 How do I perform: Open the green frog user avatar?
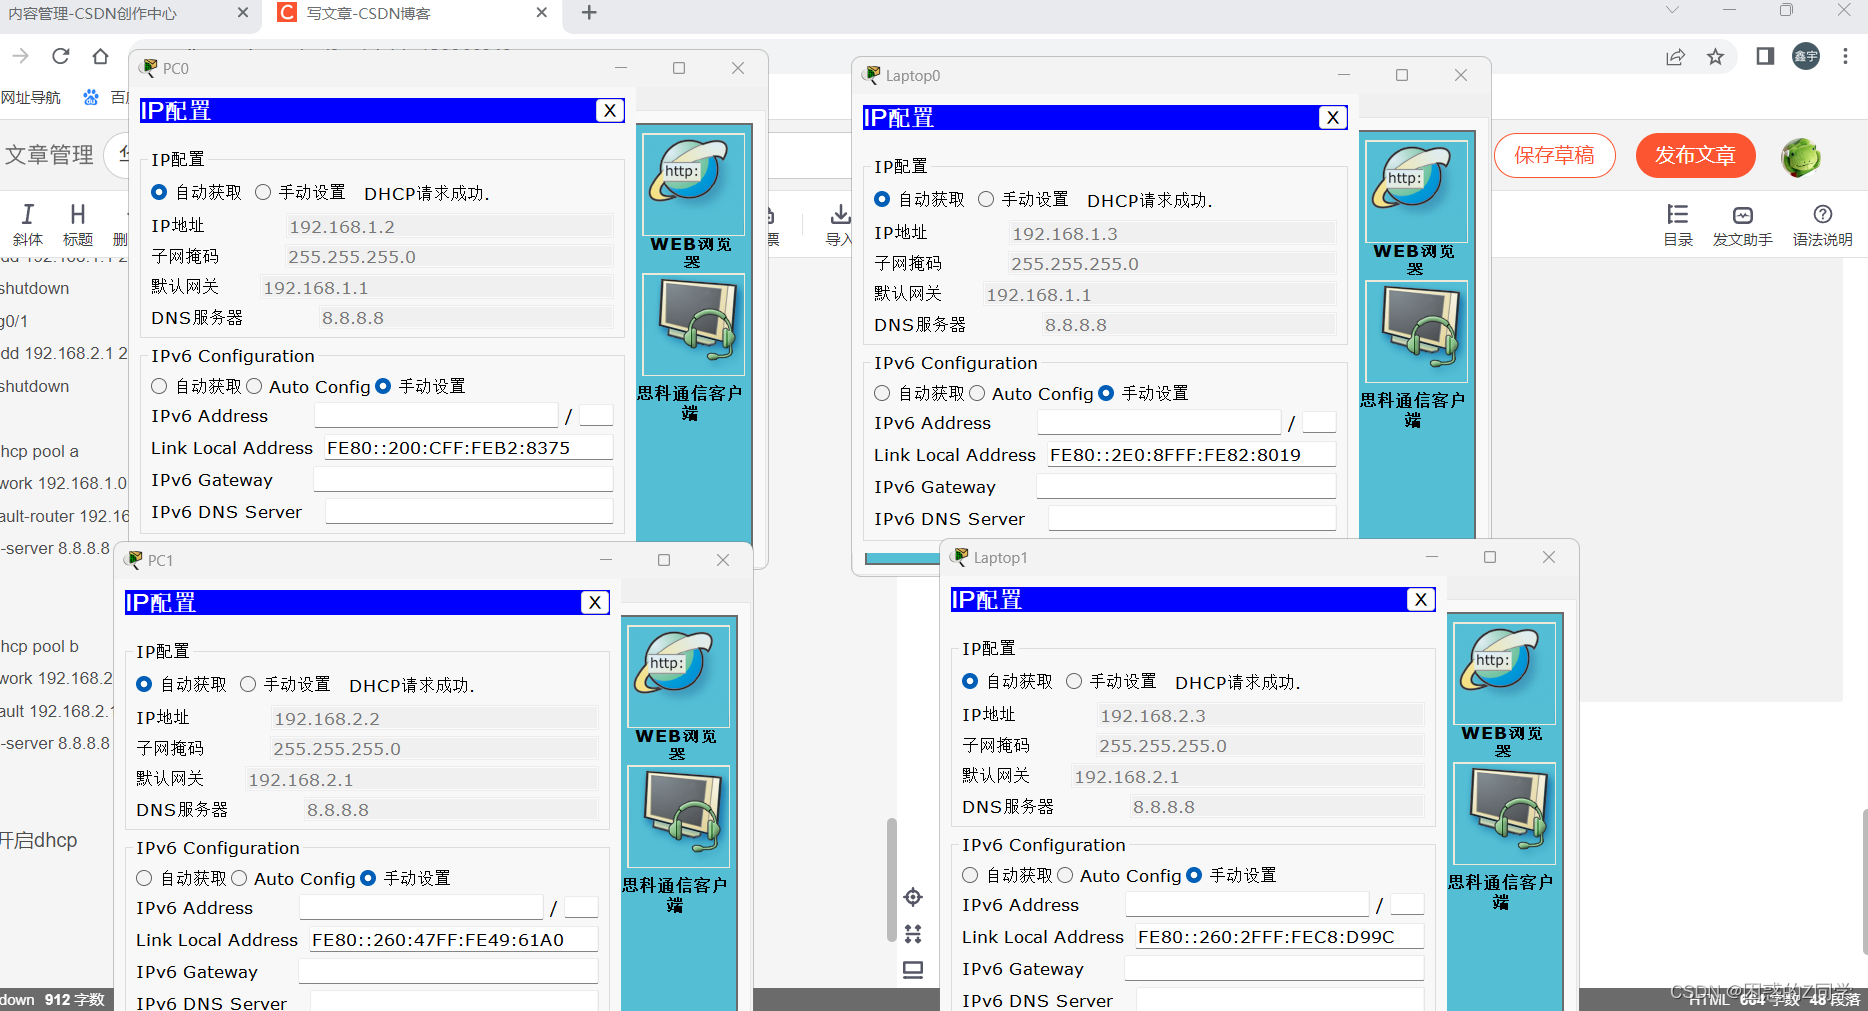click(x=1801, y=156)
